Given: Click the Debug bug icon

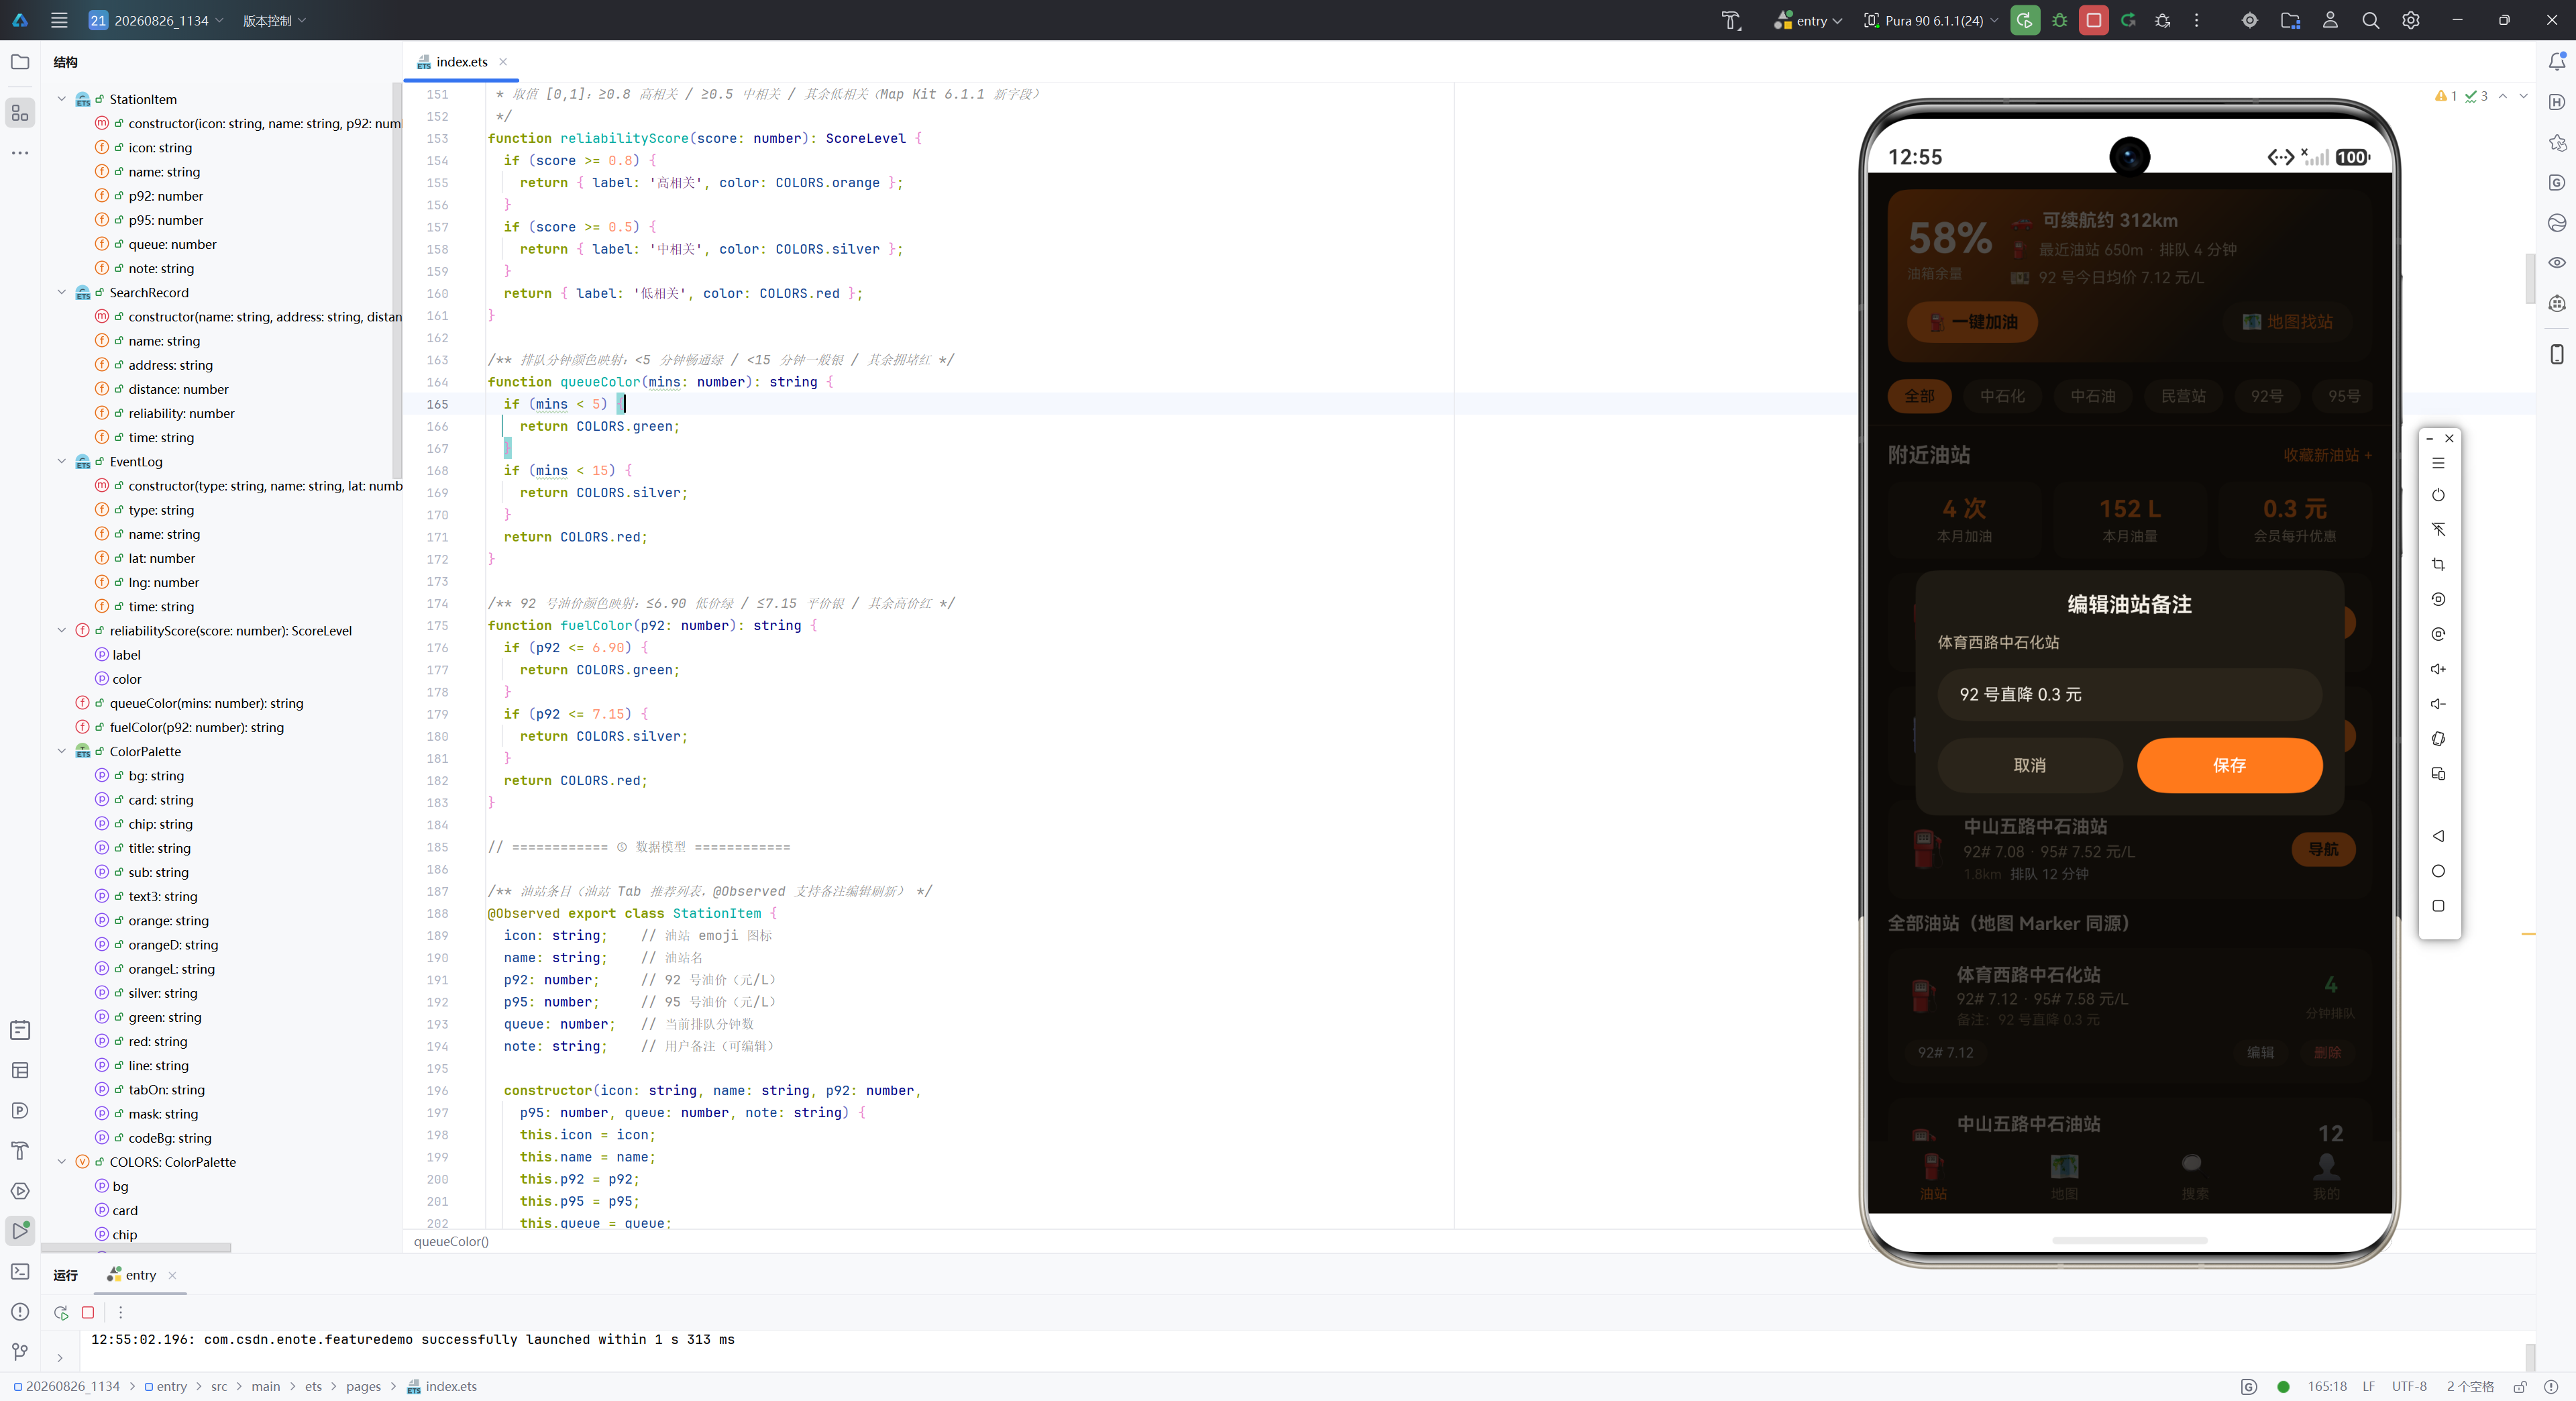Looking at the screenshot, I should [x=2059, y=20].
